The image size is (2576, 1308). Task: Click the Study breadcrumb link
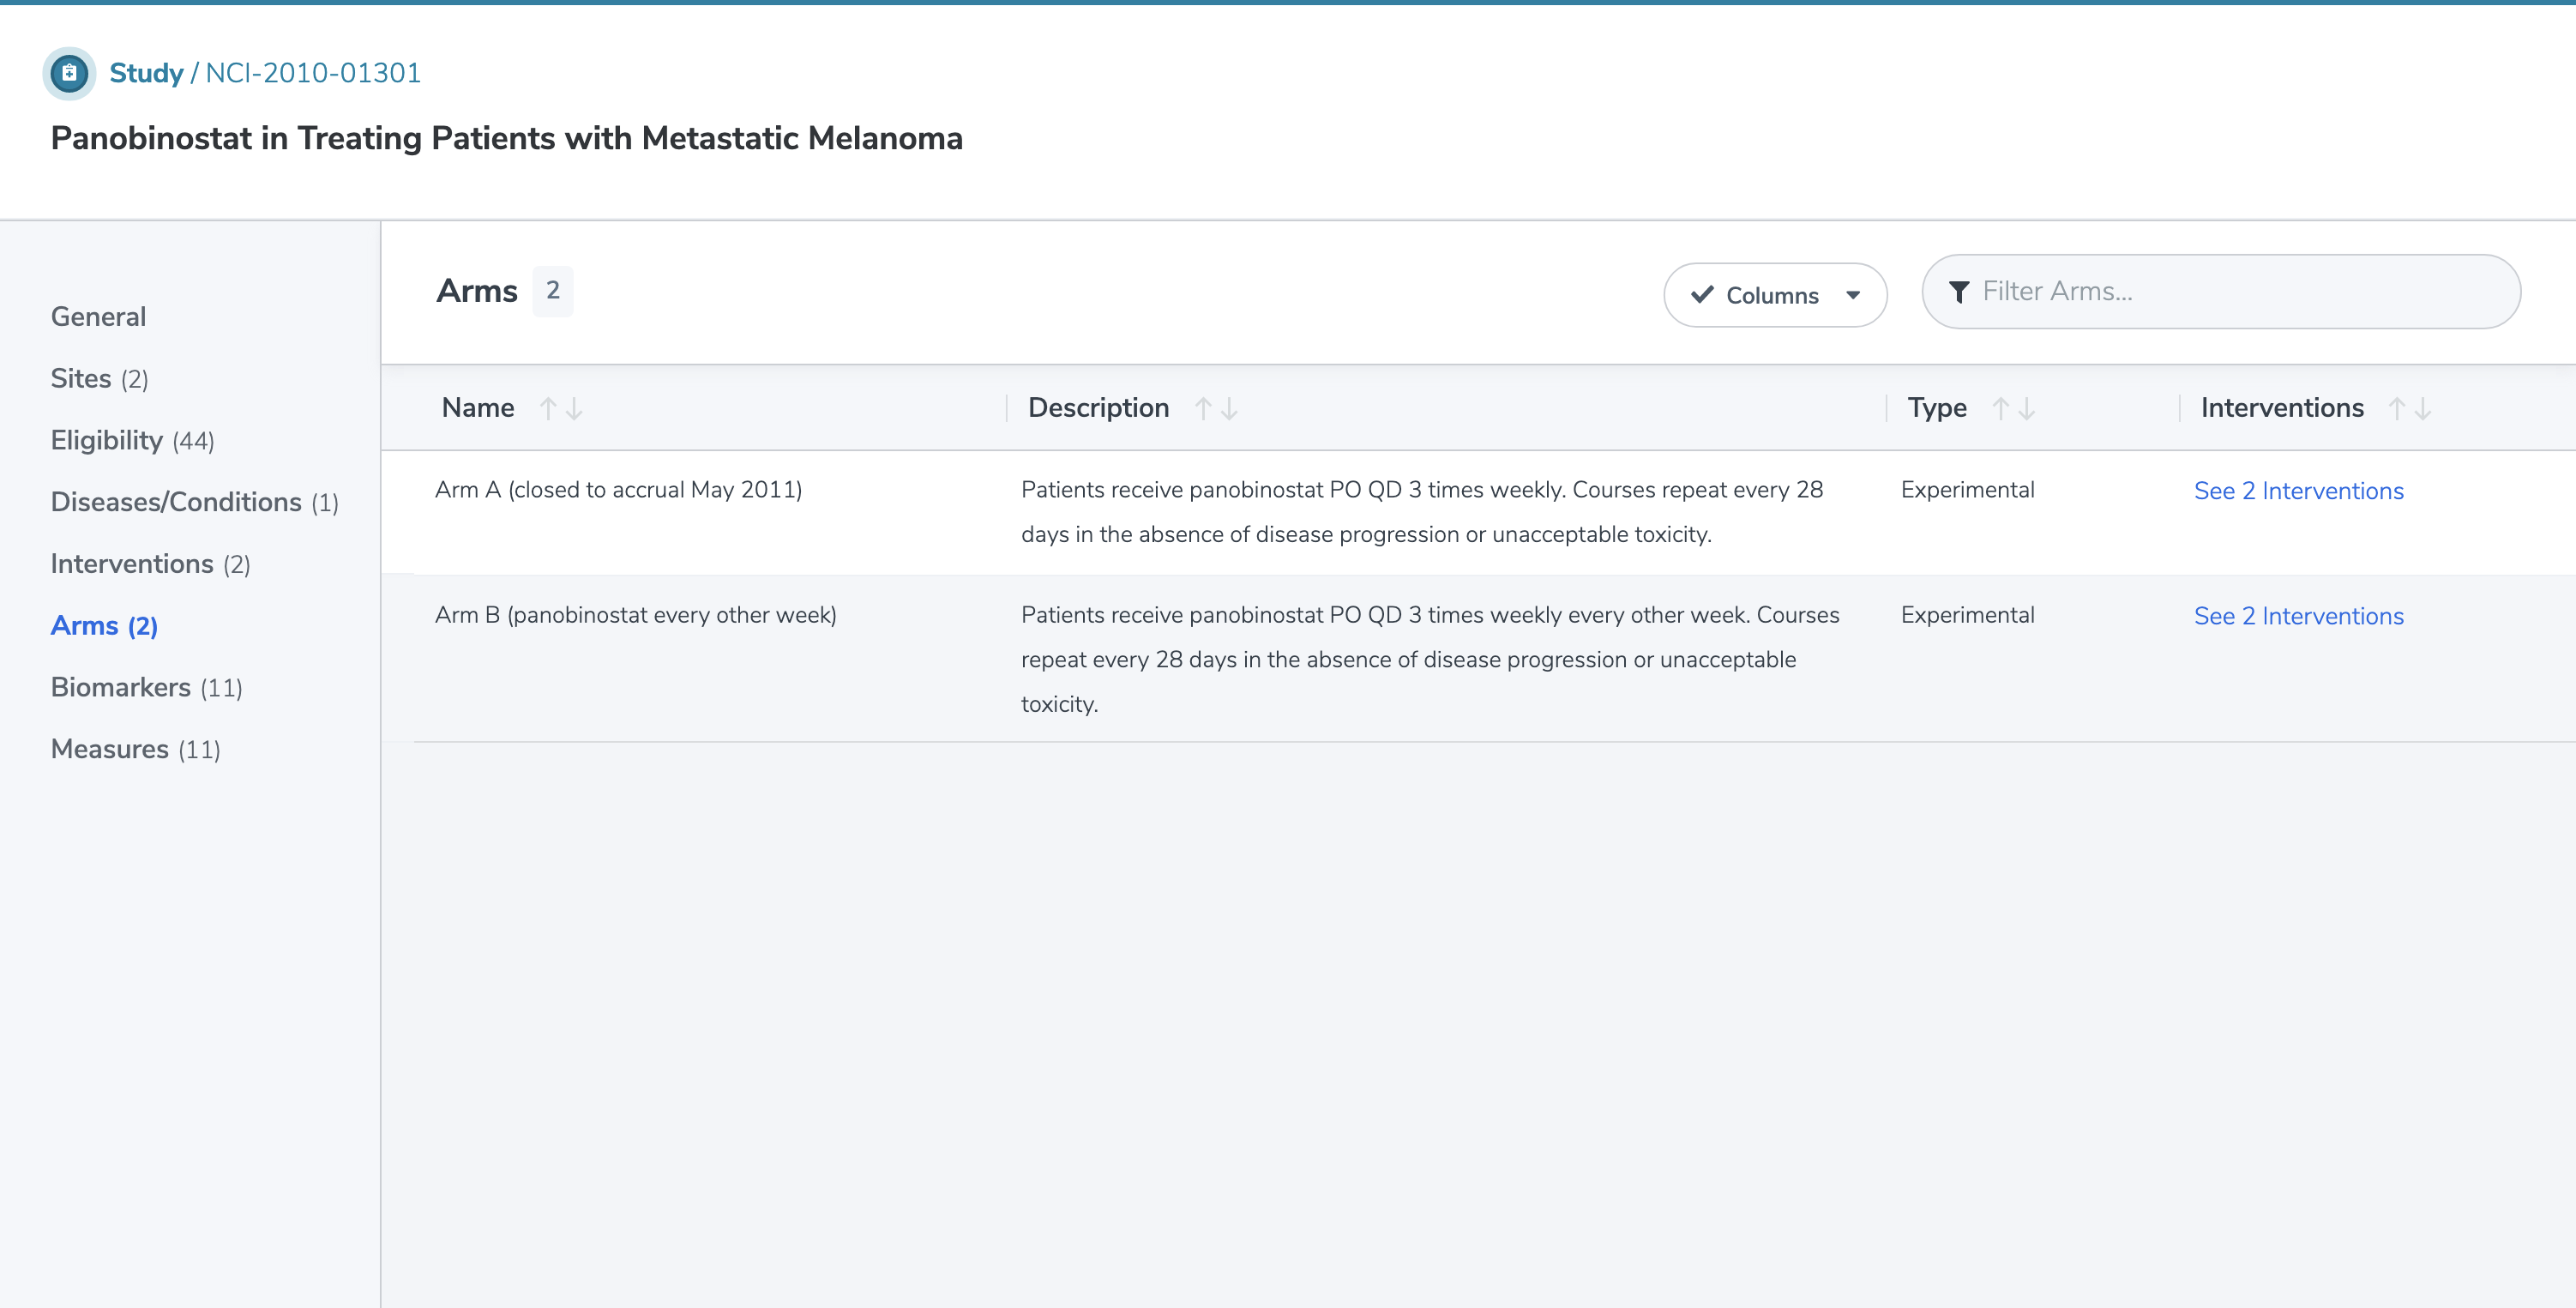coord(146,73)
